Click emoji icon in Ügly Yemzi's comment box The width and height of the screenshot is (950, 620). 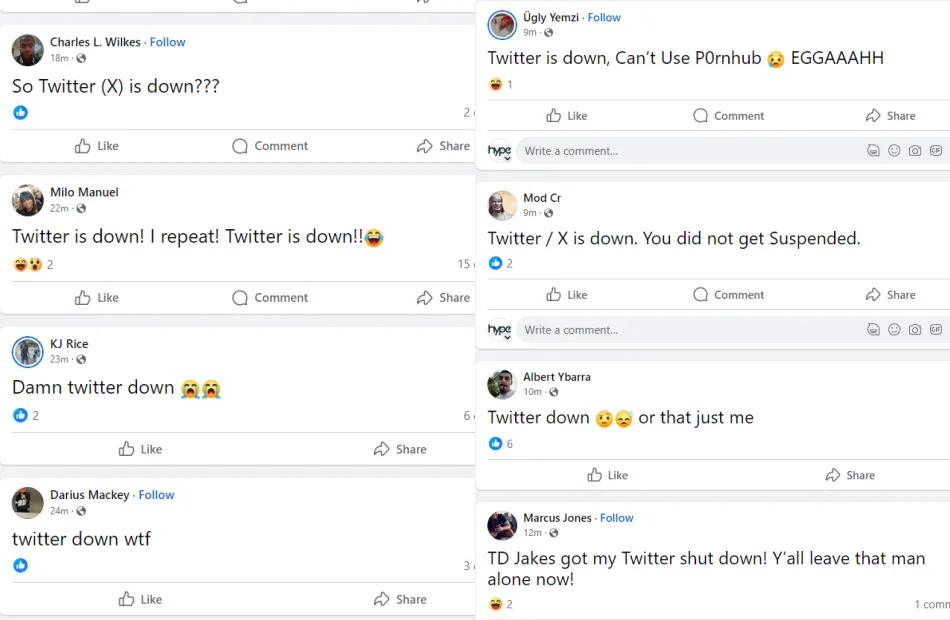(x=894, y=151)
